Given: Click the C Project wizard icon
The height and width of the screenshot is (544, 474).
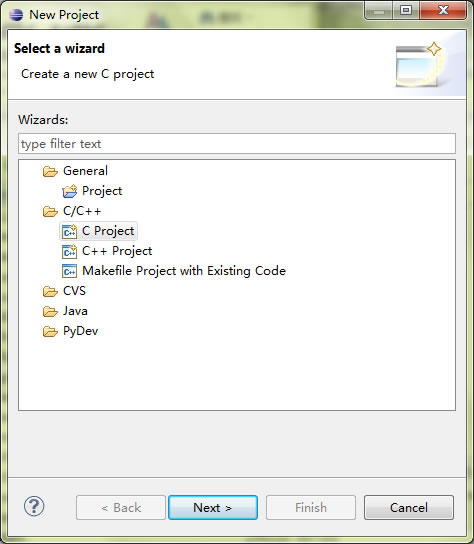Looking at the screenshot, I should (69, 231).
